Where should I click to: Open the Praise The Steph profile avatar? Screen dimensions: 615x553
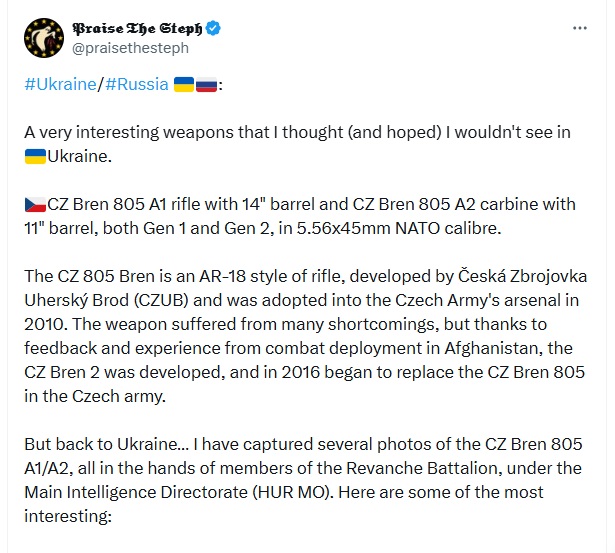(x=44, y=38)
